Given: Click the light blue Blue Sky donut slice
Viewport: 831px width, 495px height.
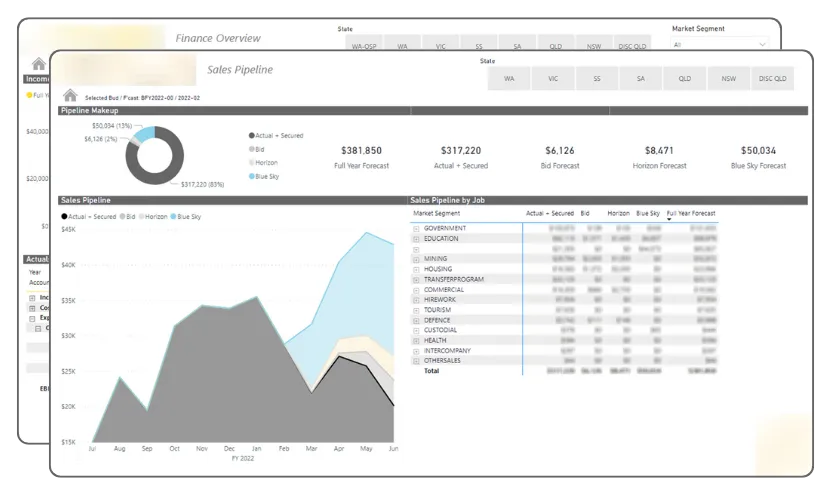Looking at the screenshot, I should click(145, 135).
